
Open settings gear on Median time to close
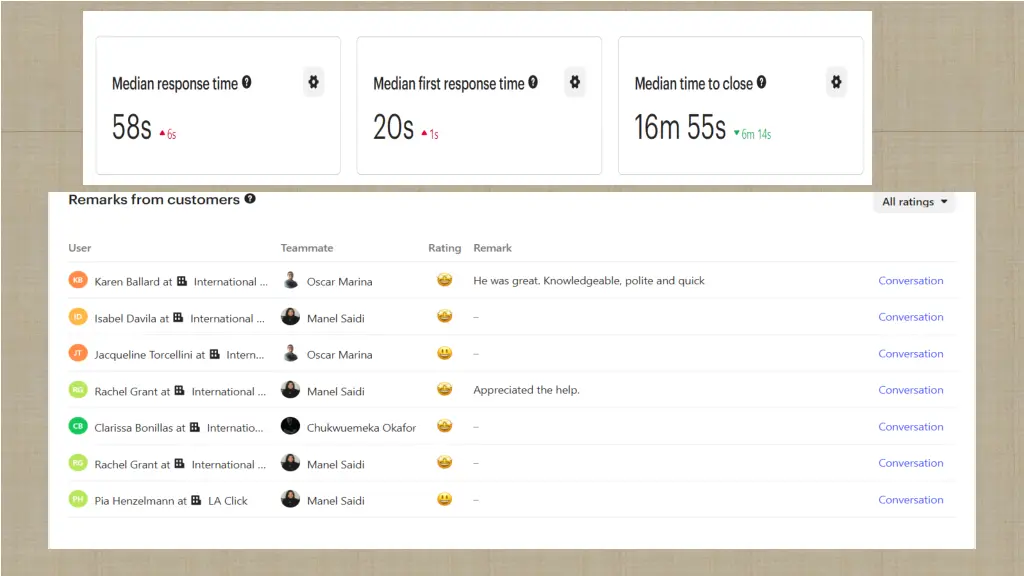(x=836, y=83)
